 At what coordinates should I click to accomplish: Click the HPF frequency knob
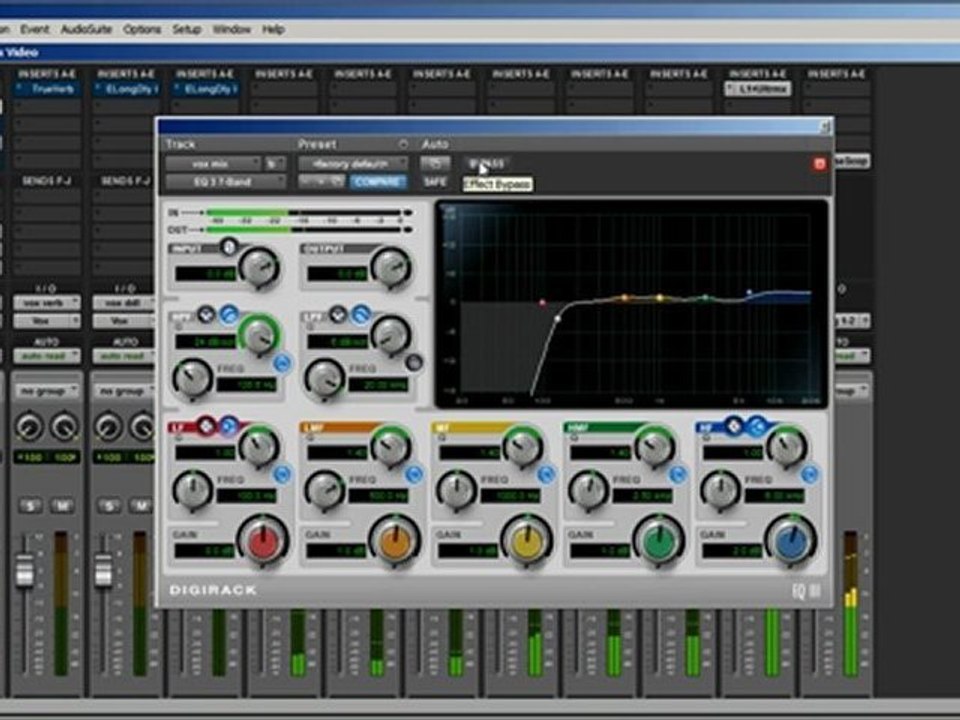[192, 380]
